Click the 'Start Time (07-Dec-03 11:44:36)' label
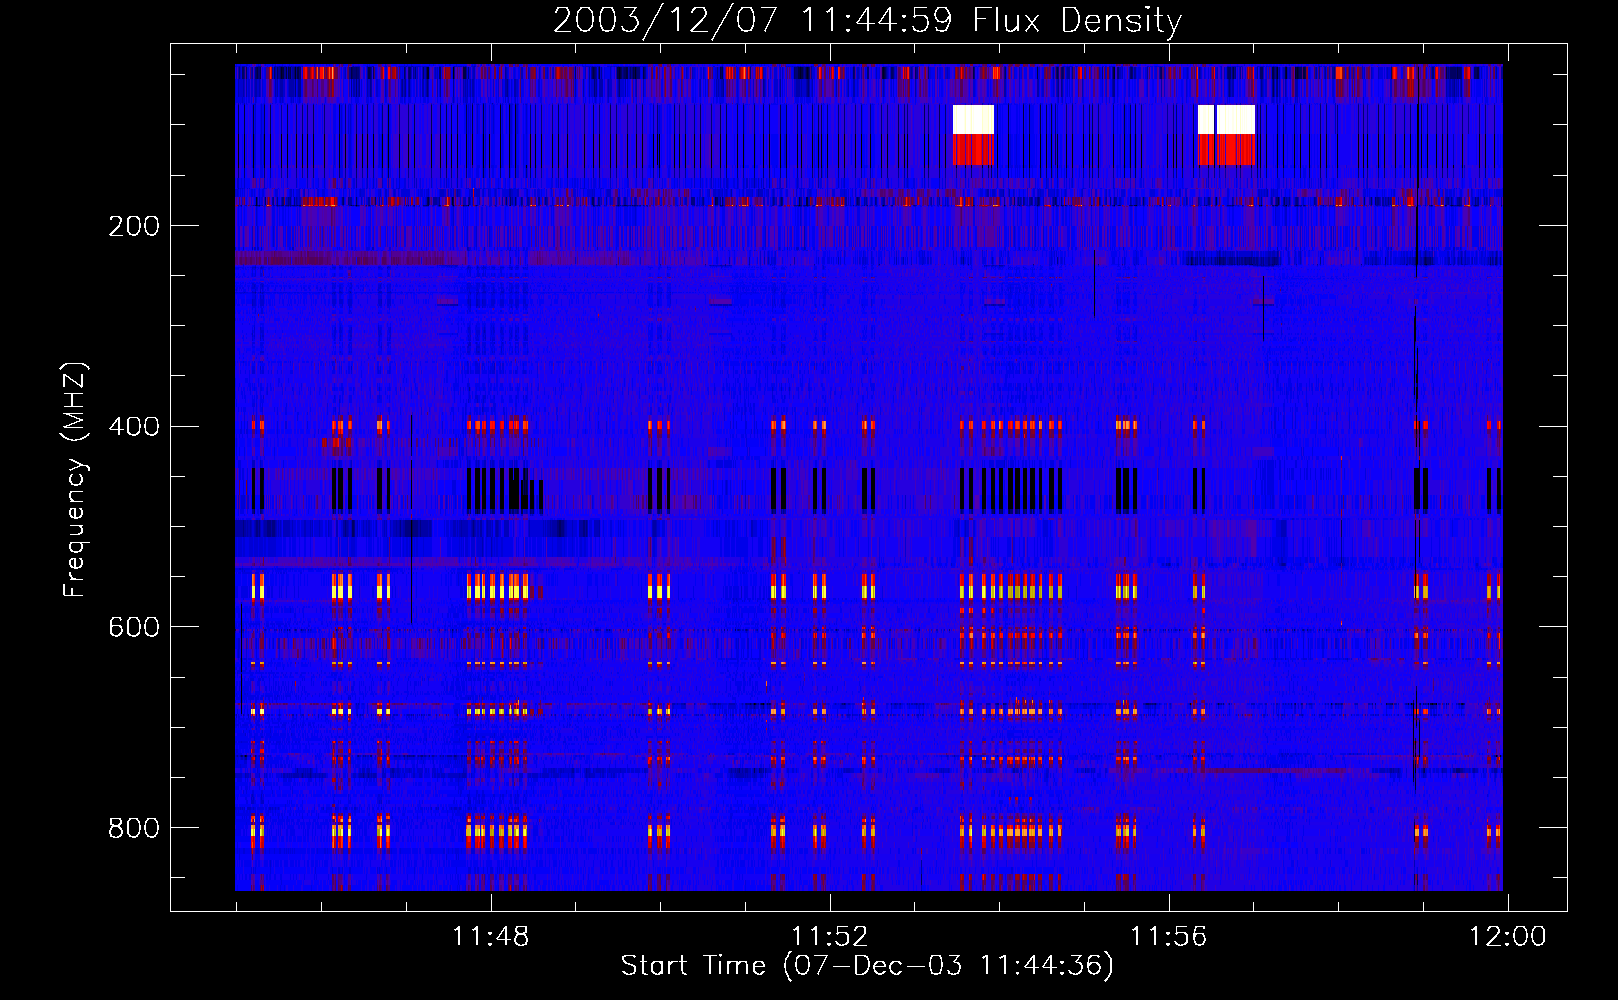Viewport: 1618px width, 1000px height. pos(867,966)
